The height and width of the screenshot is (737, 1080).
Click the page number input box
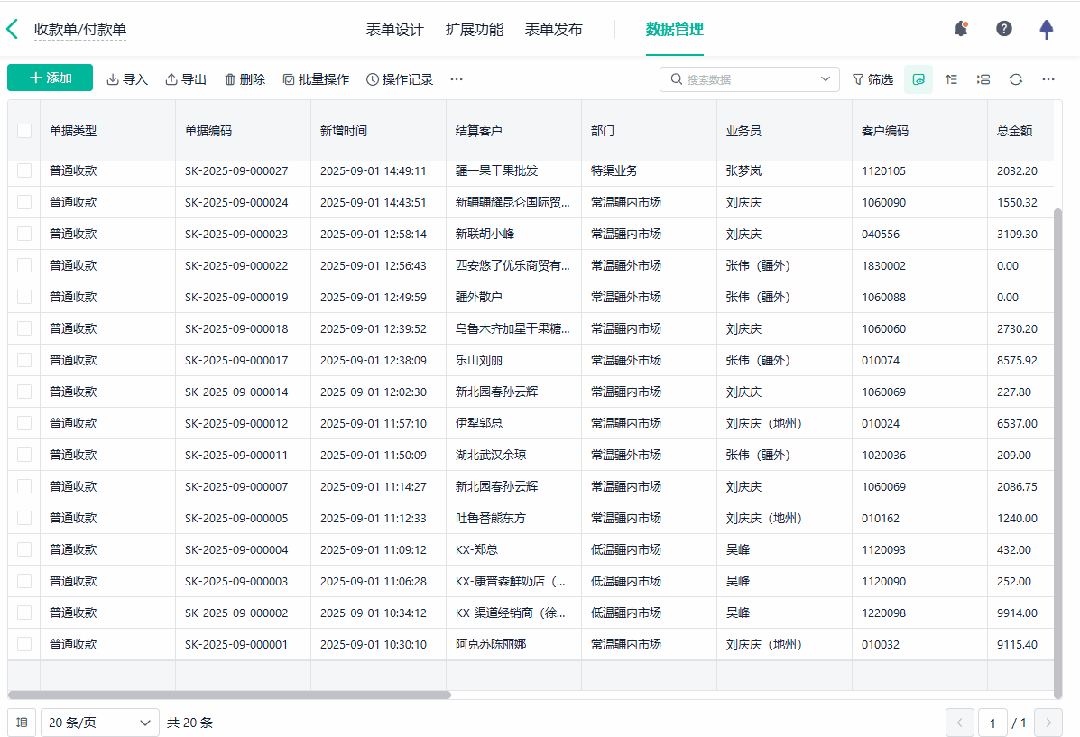pos(993,723)
